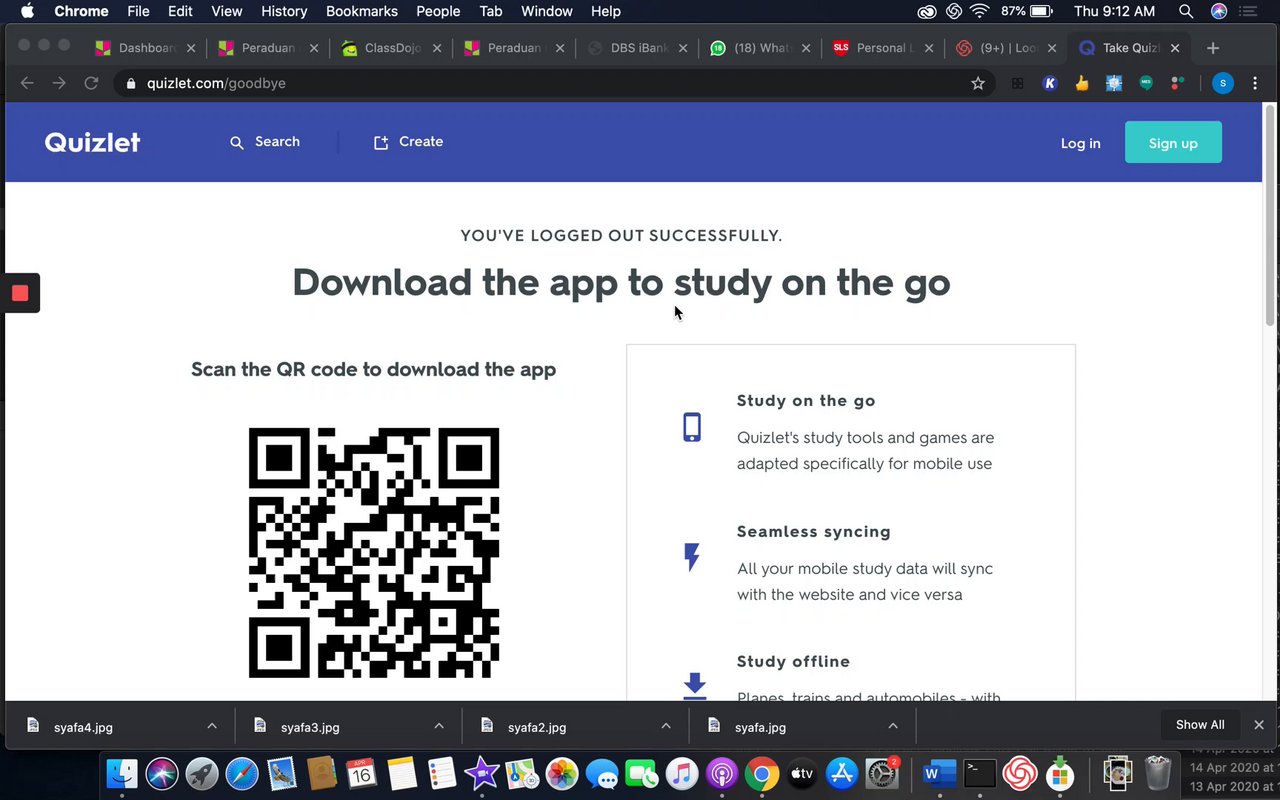1280x800 pixels.
Task: Open the Bookmarks menu
Action: point(362,11)
